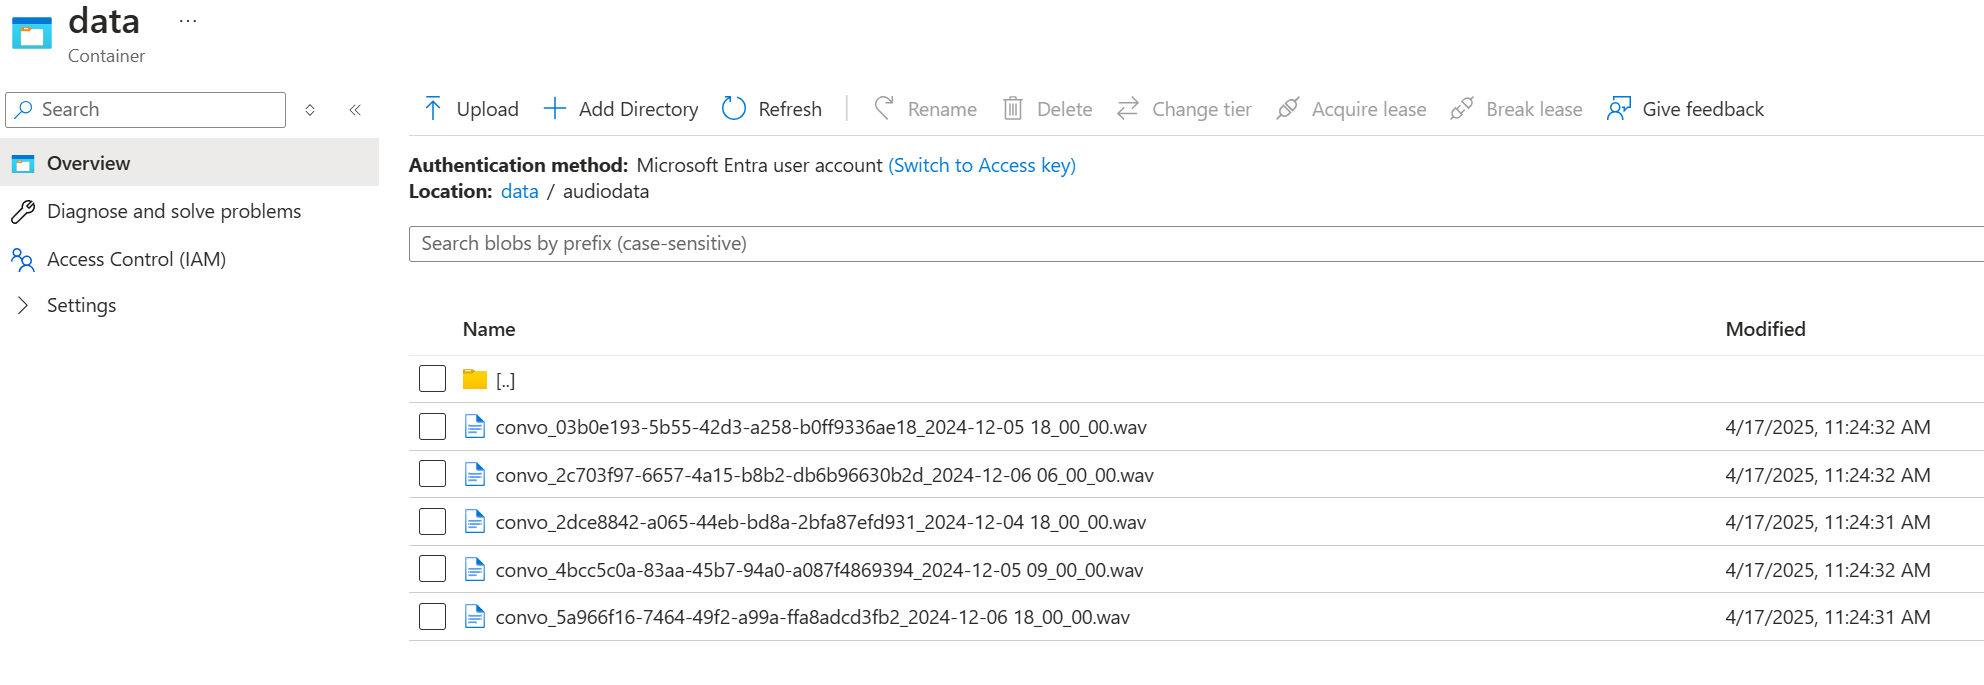Click the Delete trash can icon

point(1013,109)
